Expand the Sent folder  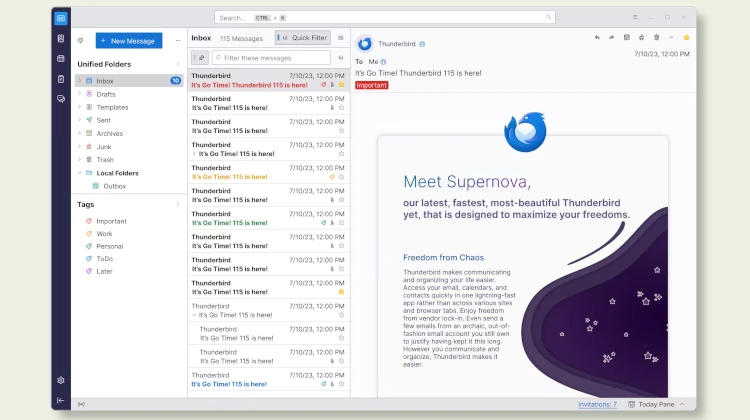[80, 120]
